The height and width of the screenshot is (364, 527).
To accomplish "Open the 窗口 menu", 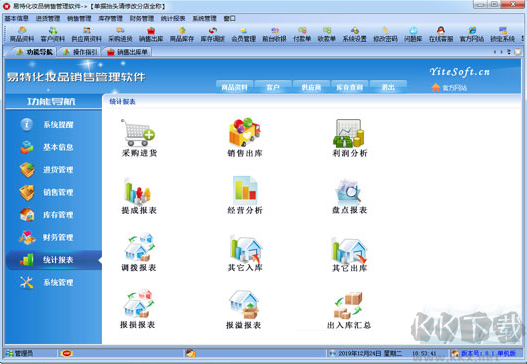I will click(x=229, y=18).
